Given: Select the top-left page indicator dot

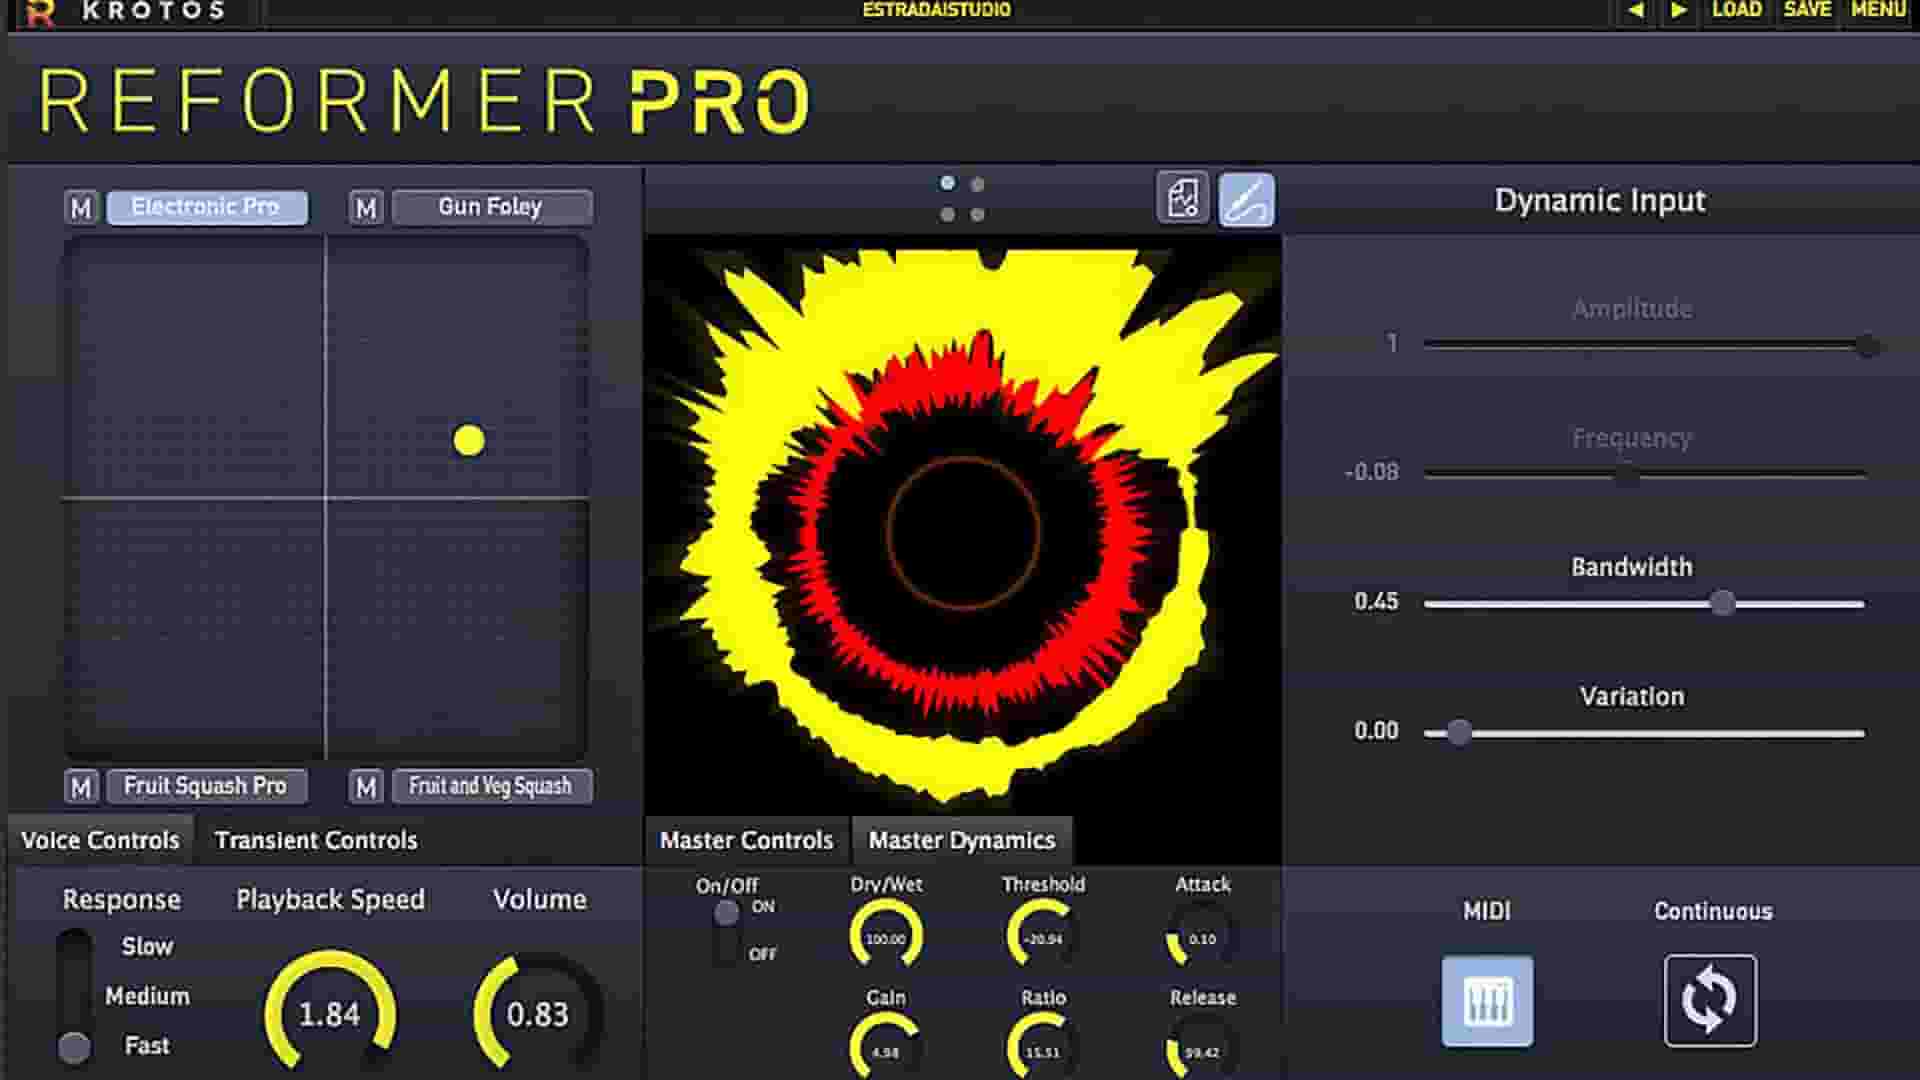Looking at the screenshot, I should click(x=946, y=183).
